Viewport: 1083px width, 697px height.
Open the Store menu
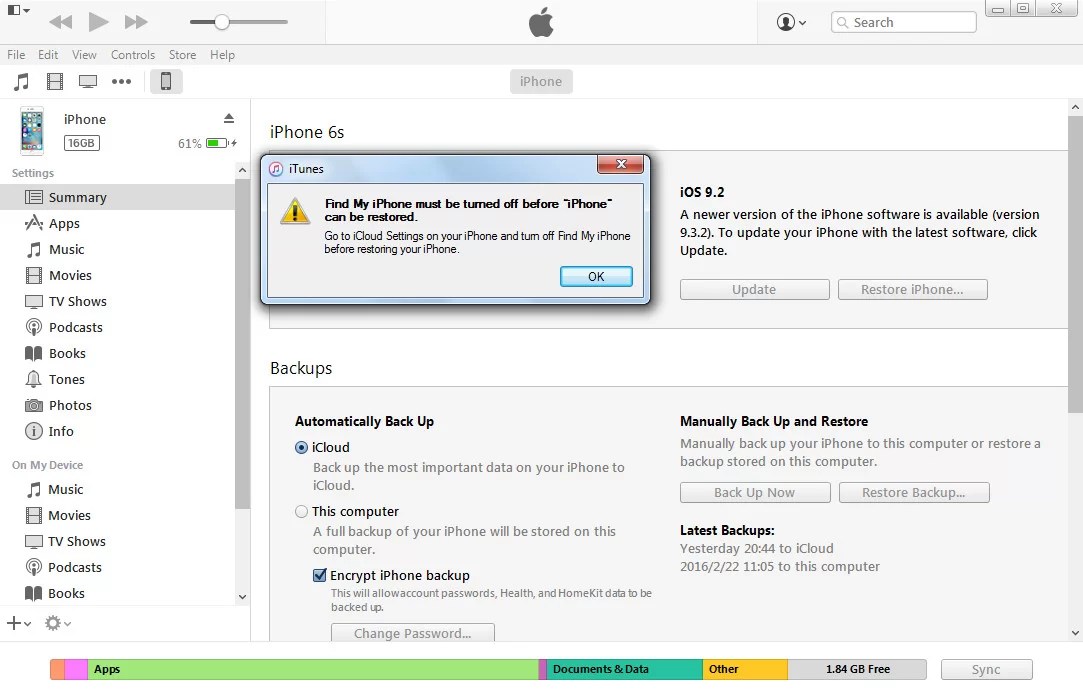coord(182,55)
